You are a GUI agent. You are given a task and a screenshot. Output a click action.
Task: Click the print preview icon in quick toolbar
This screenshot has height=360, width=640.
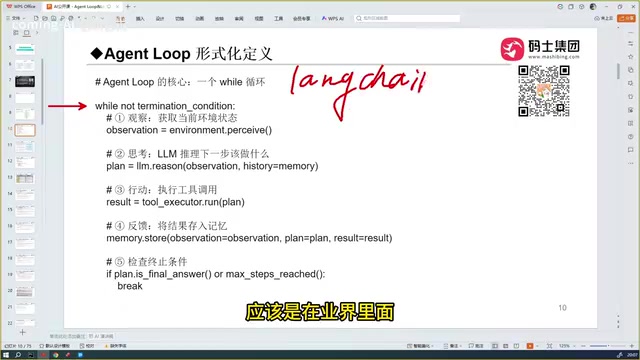pyautogui.click(x=62, y=18)
